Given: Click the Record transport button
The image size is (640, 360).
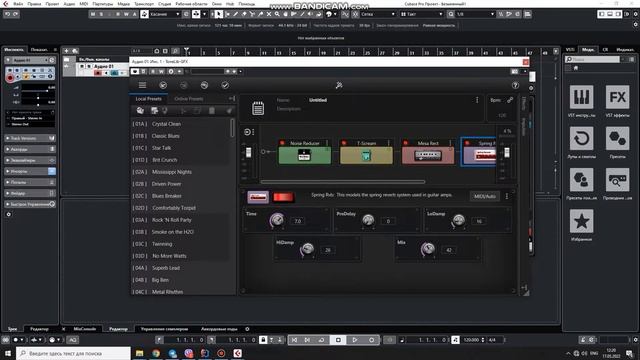Looking at the screenshot, I should click(371, 340).
